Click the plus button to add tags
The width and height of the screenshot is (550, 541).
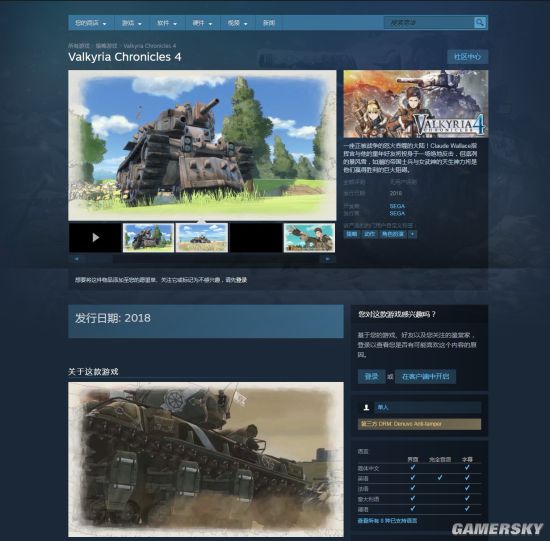[x=412, y=234]
